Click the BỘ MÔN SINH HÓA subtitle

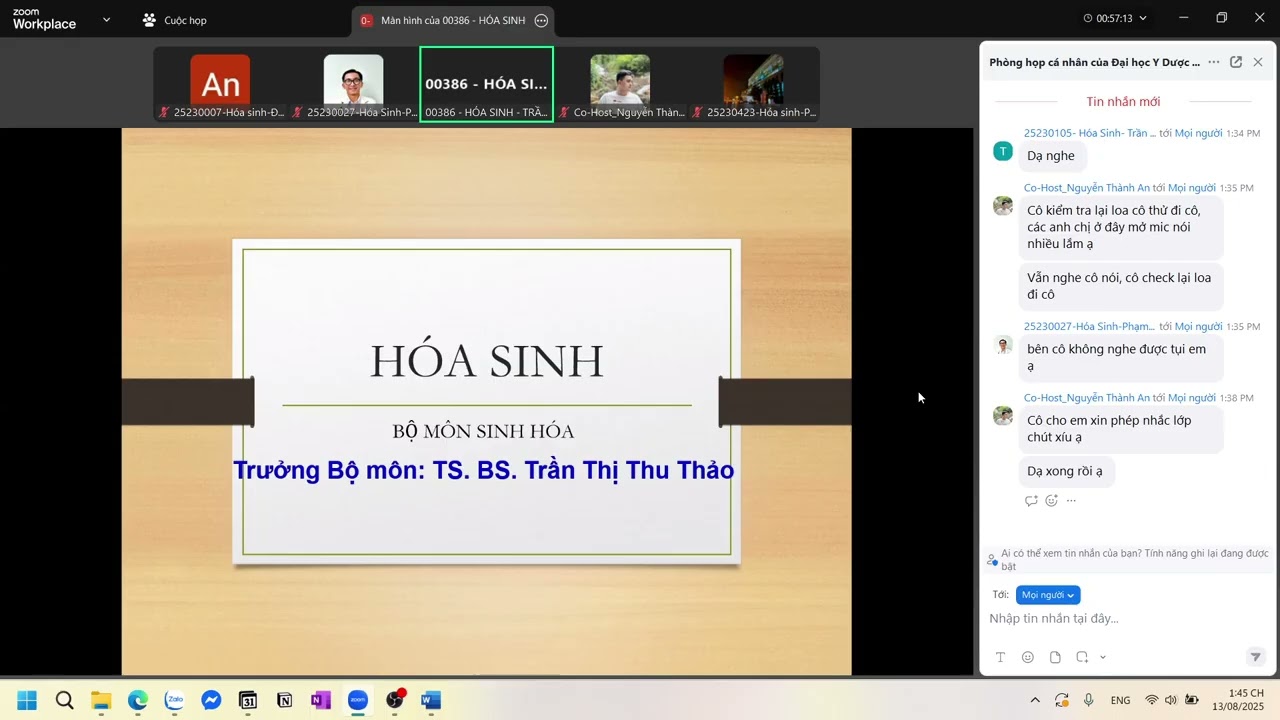(483, 432)
